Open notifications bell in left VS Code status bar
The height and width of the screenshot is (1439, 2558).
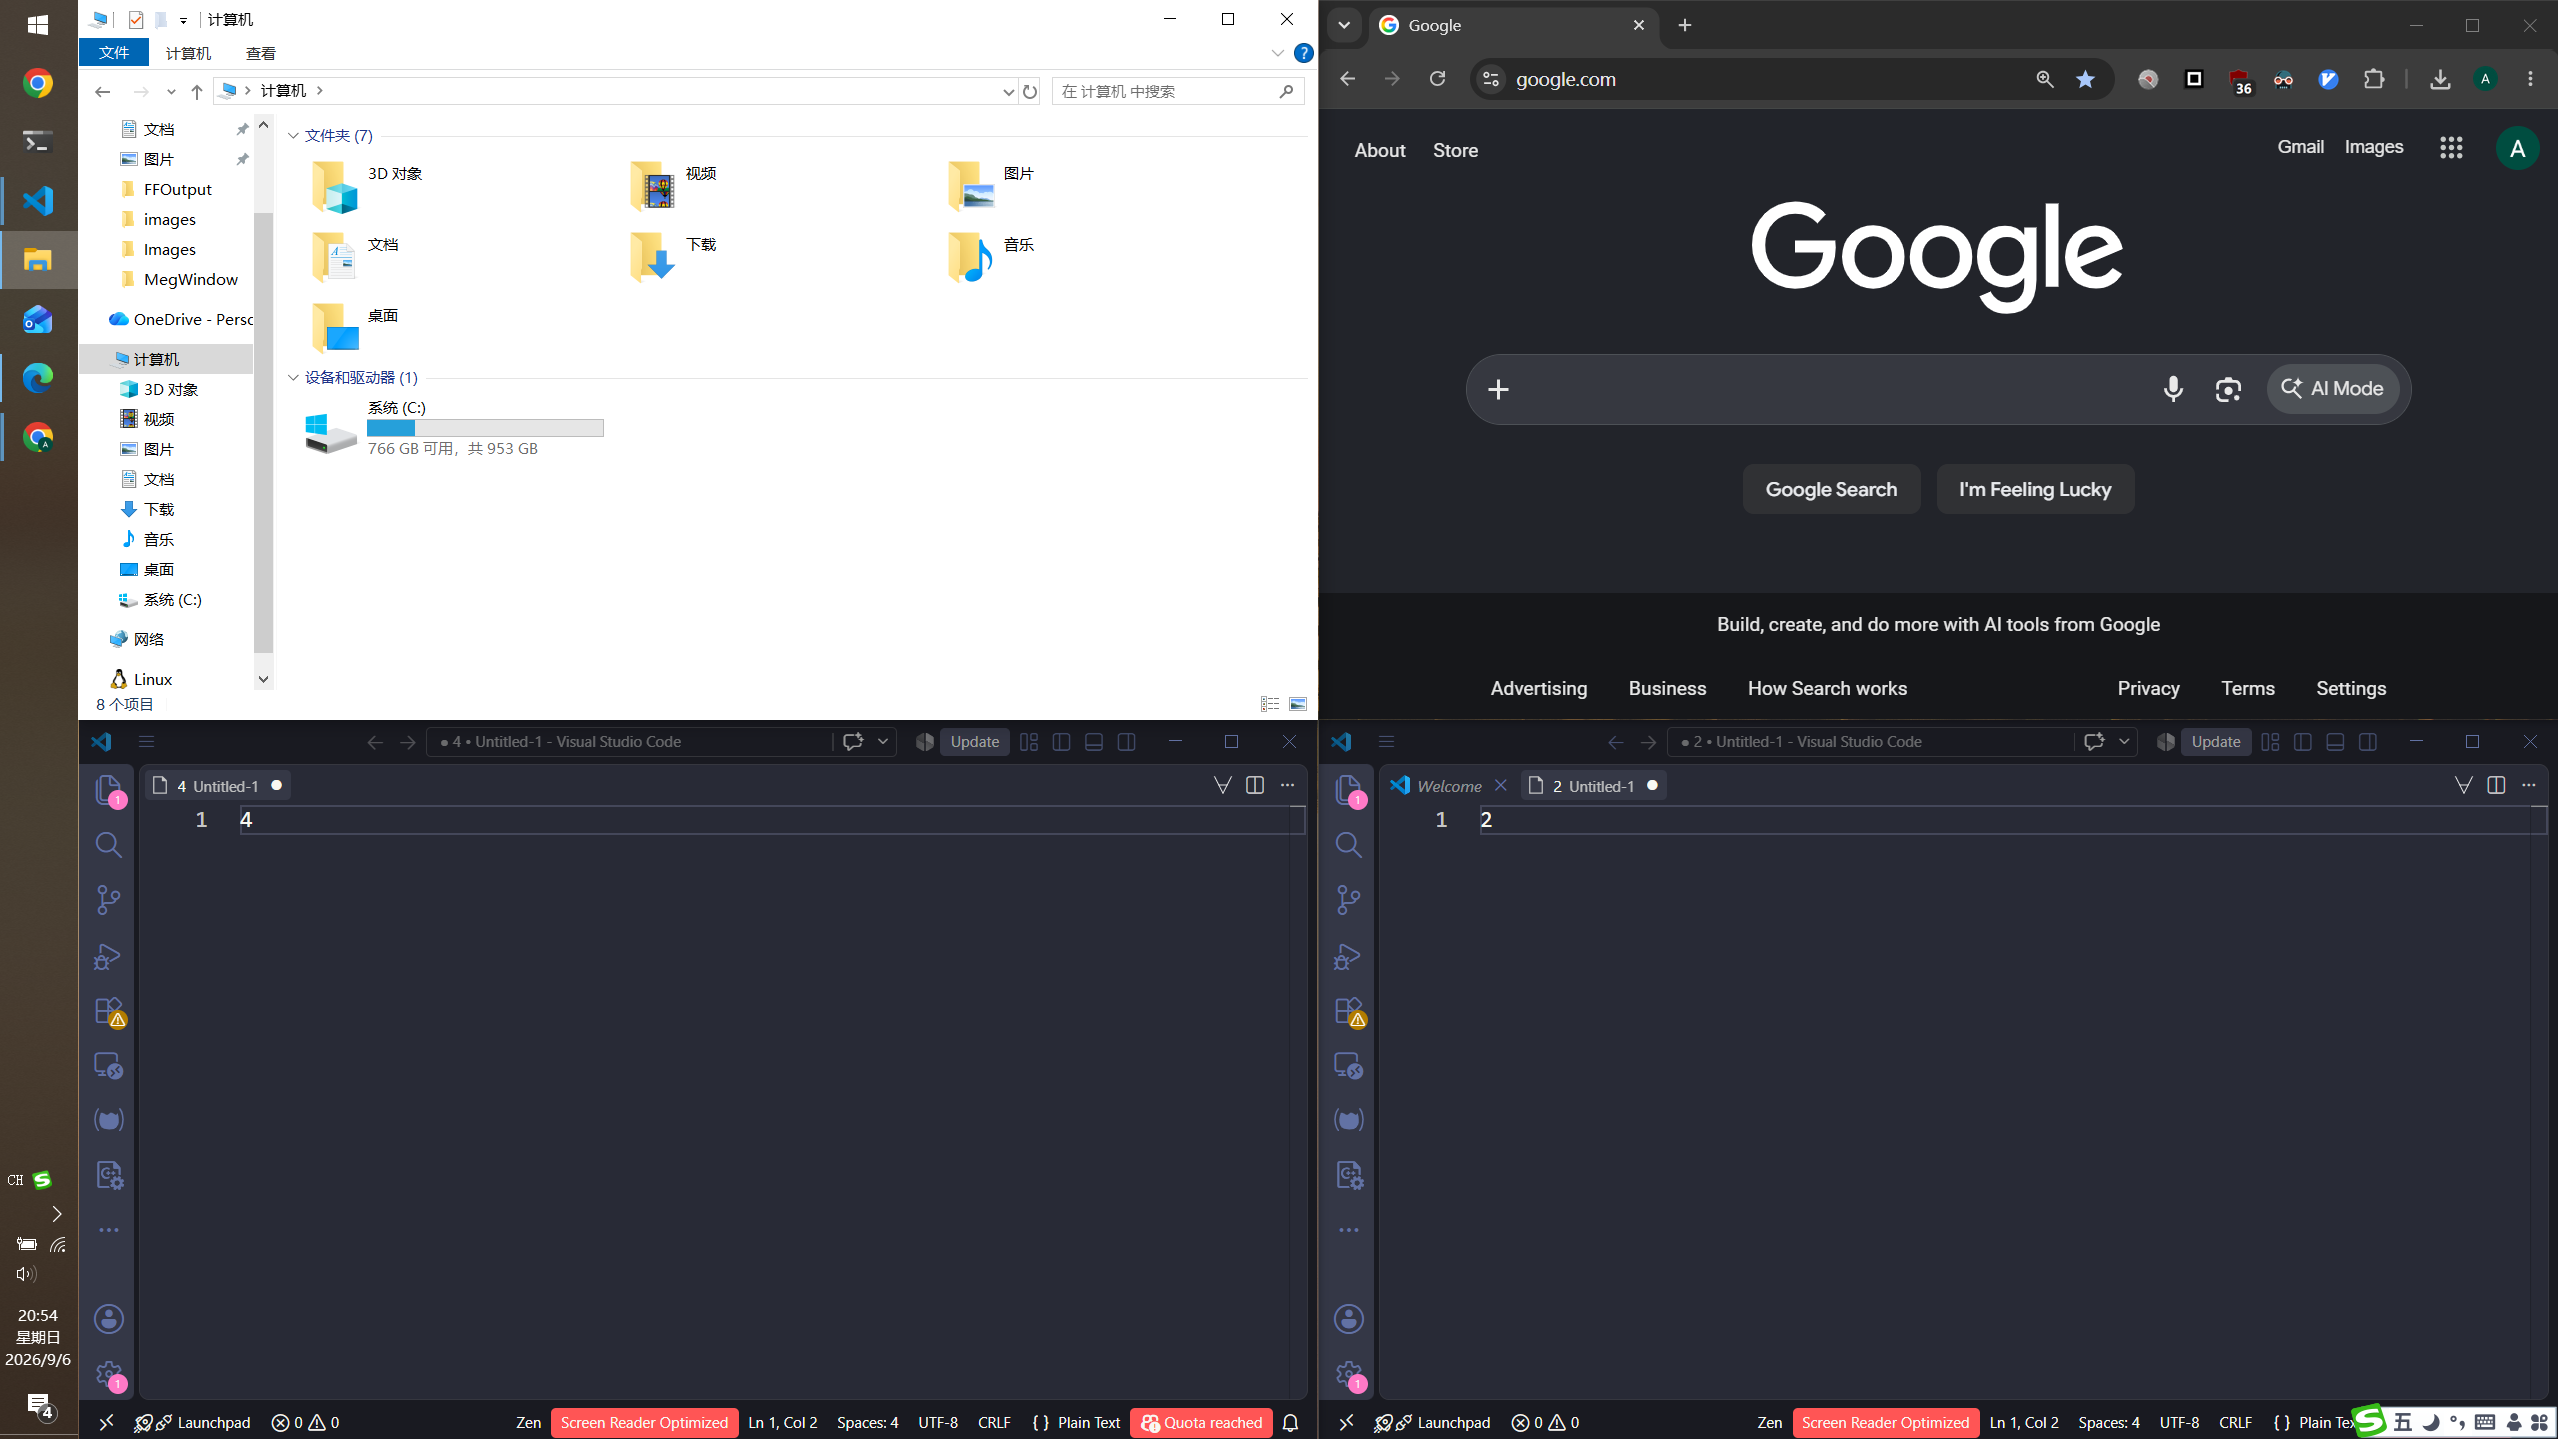pos(1290,1422)
